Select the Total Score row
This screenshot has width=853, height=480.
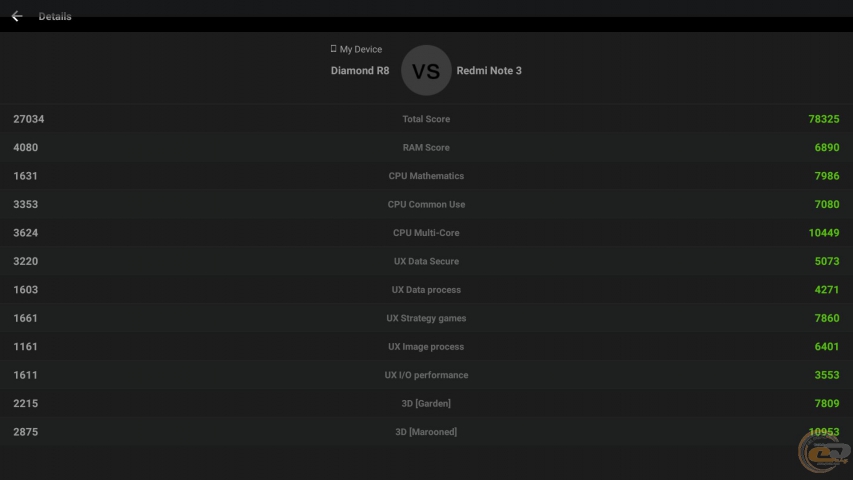[426, 119]
